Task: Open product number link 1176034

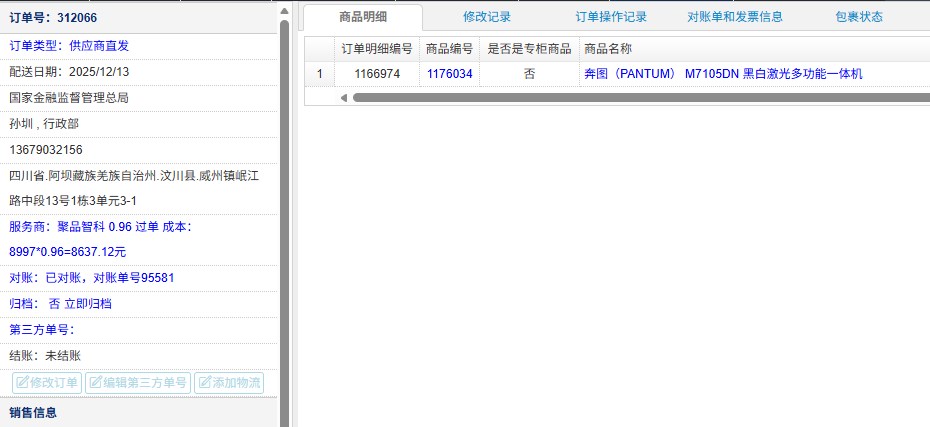Action: tap(449, 74)
